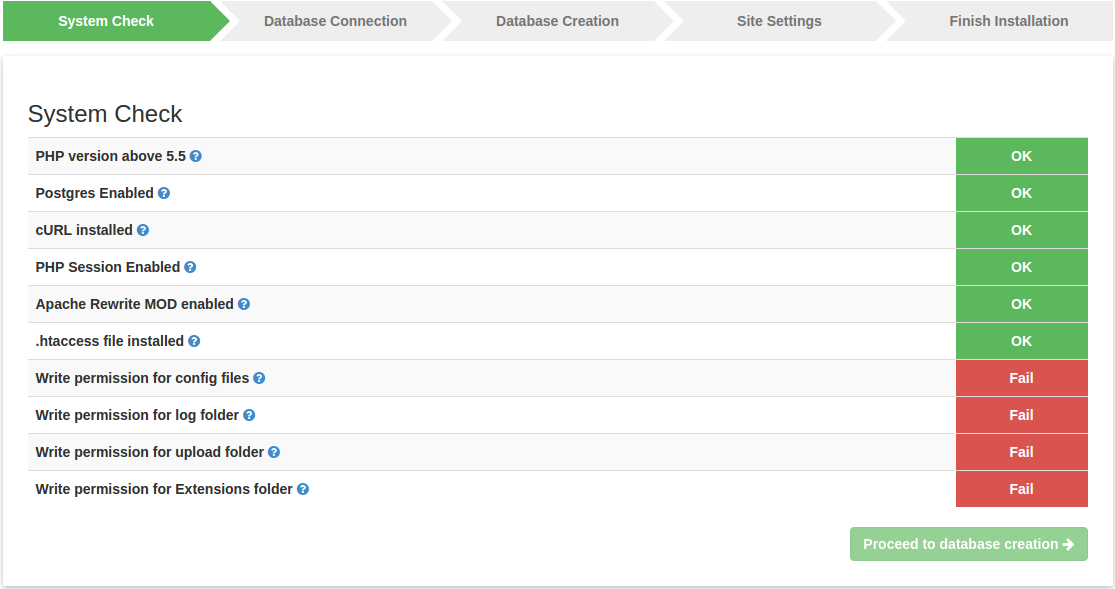Click help icon beside PHP version above 5.5

[x=196, y=156]
